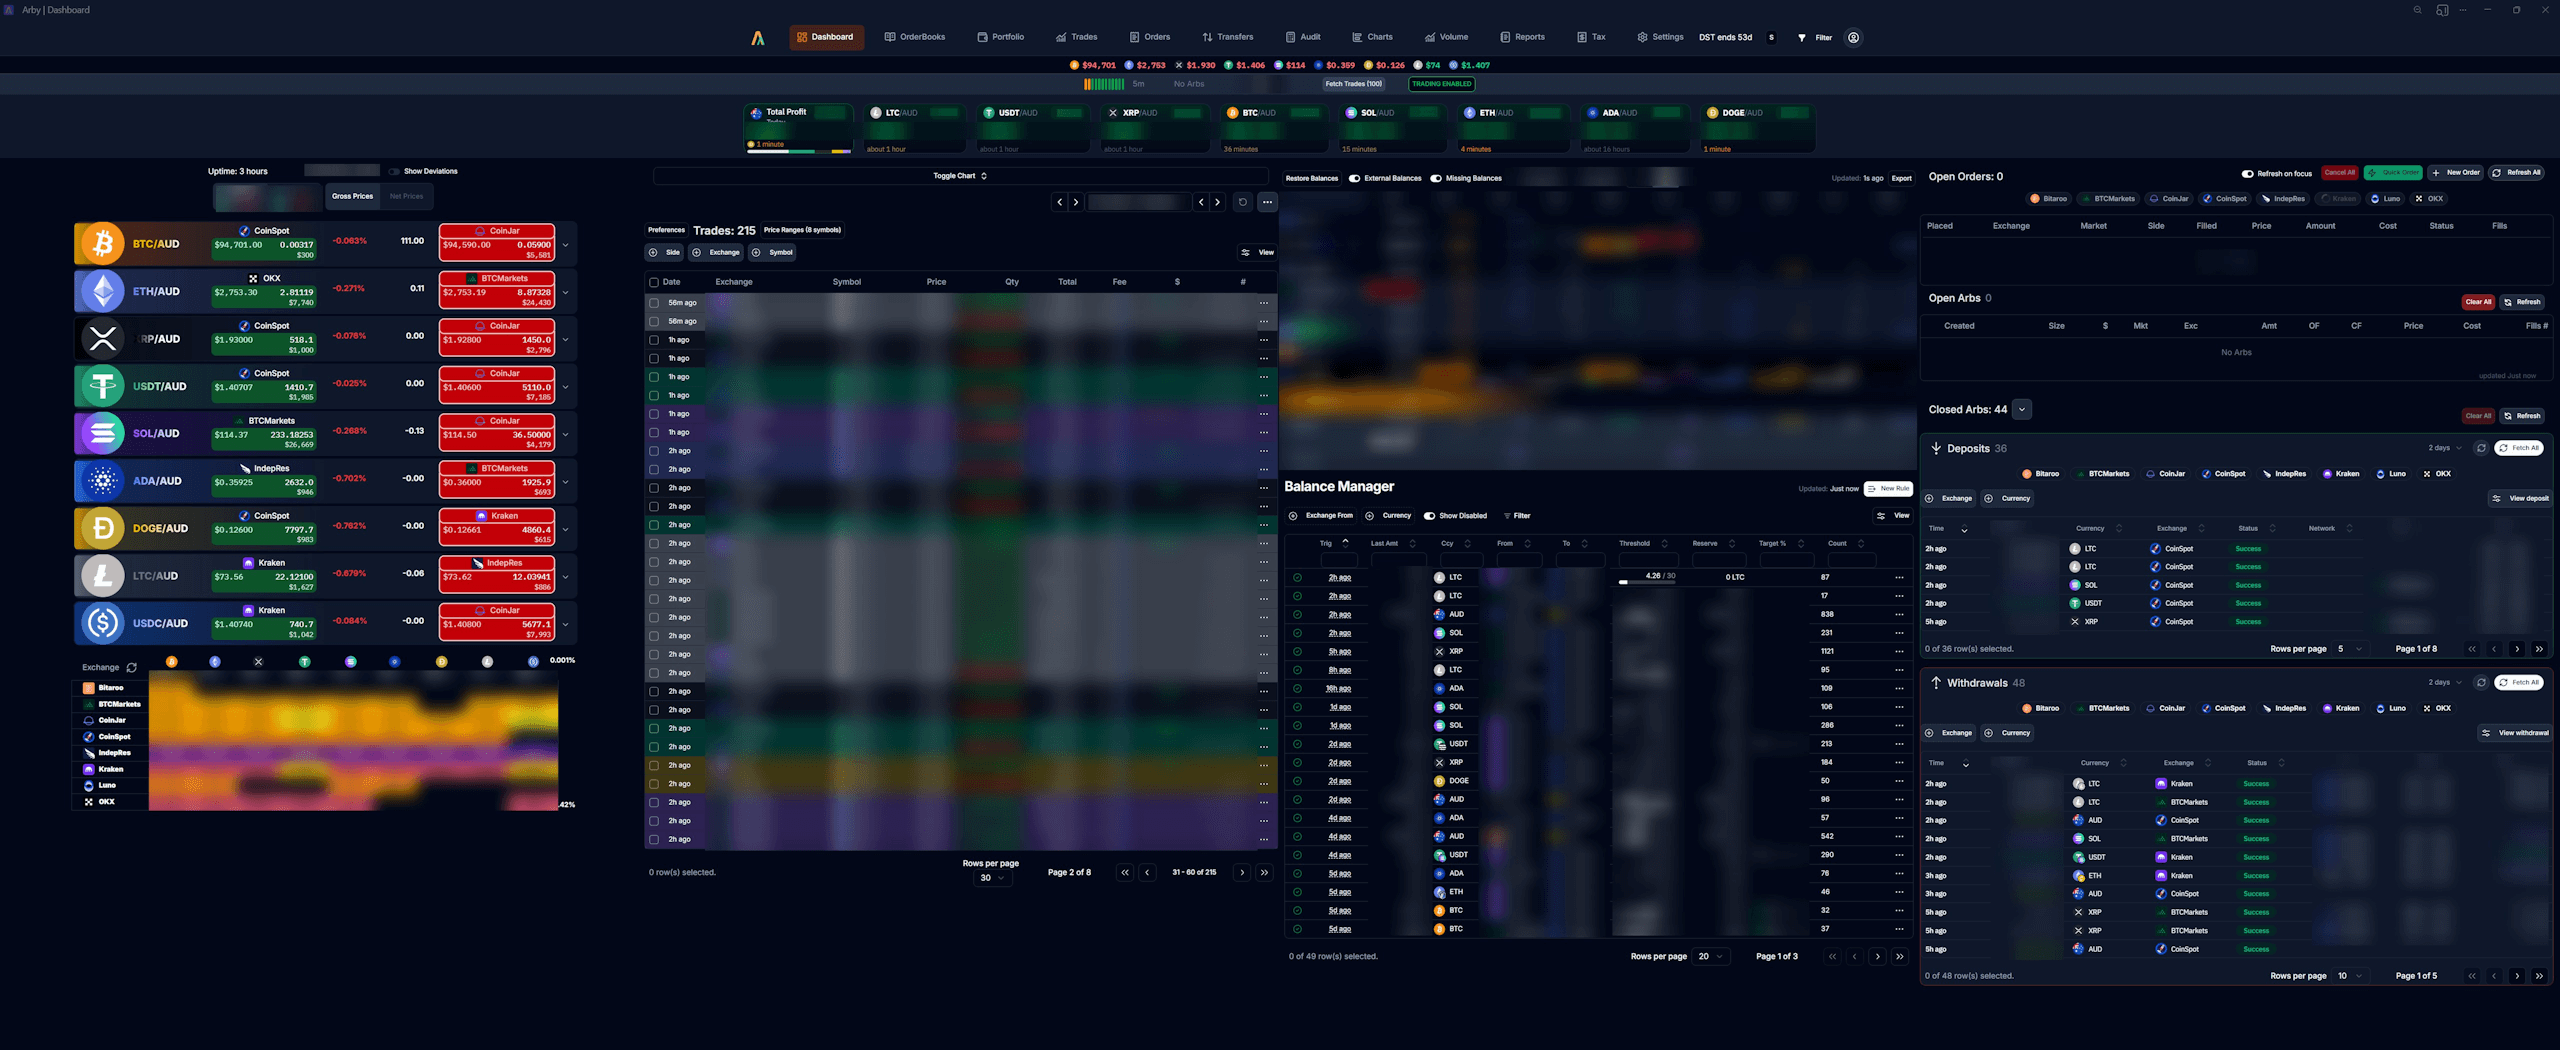Click the CoinSpot icon in the exchange list
Viewport: 2560px width, 1050px height.
89,737
